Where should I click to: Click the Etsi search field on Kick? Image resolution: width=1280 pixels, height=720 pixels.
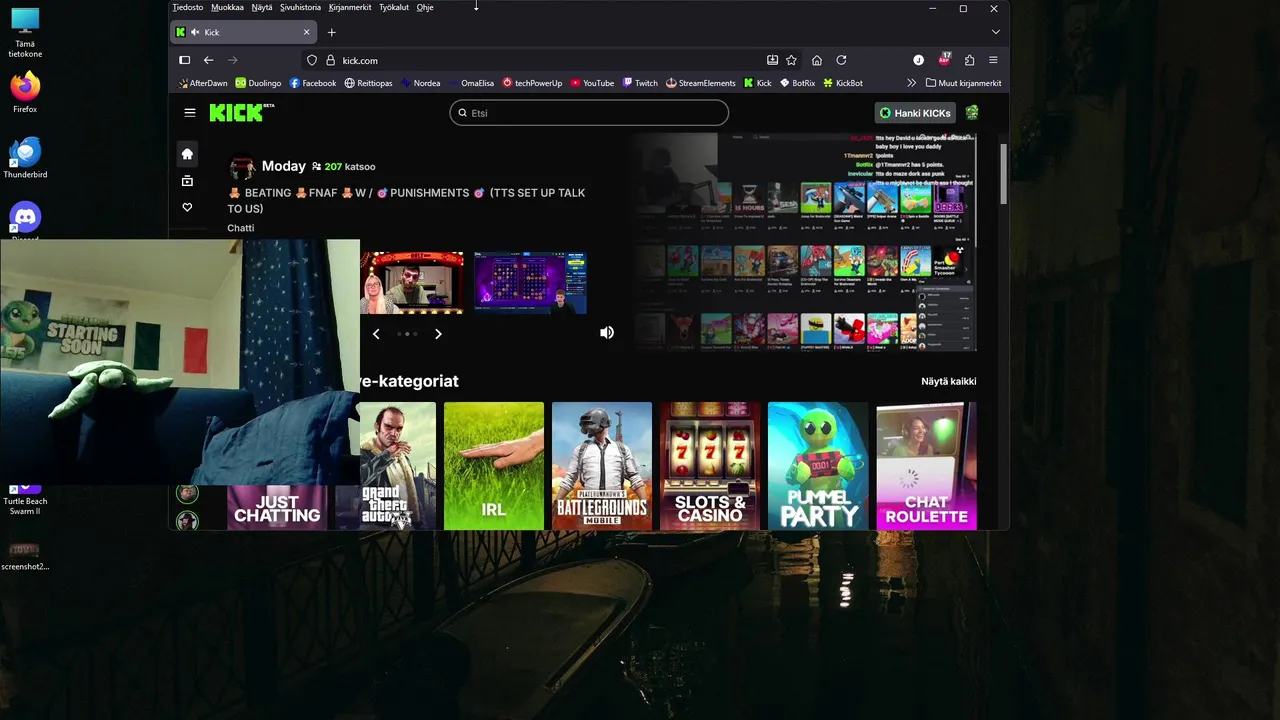point(589,113)
